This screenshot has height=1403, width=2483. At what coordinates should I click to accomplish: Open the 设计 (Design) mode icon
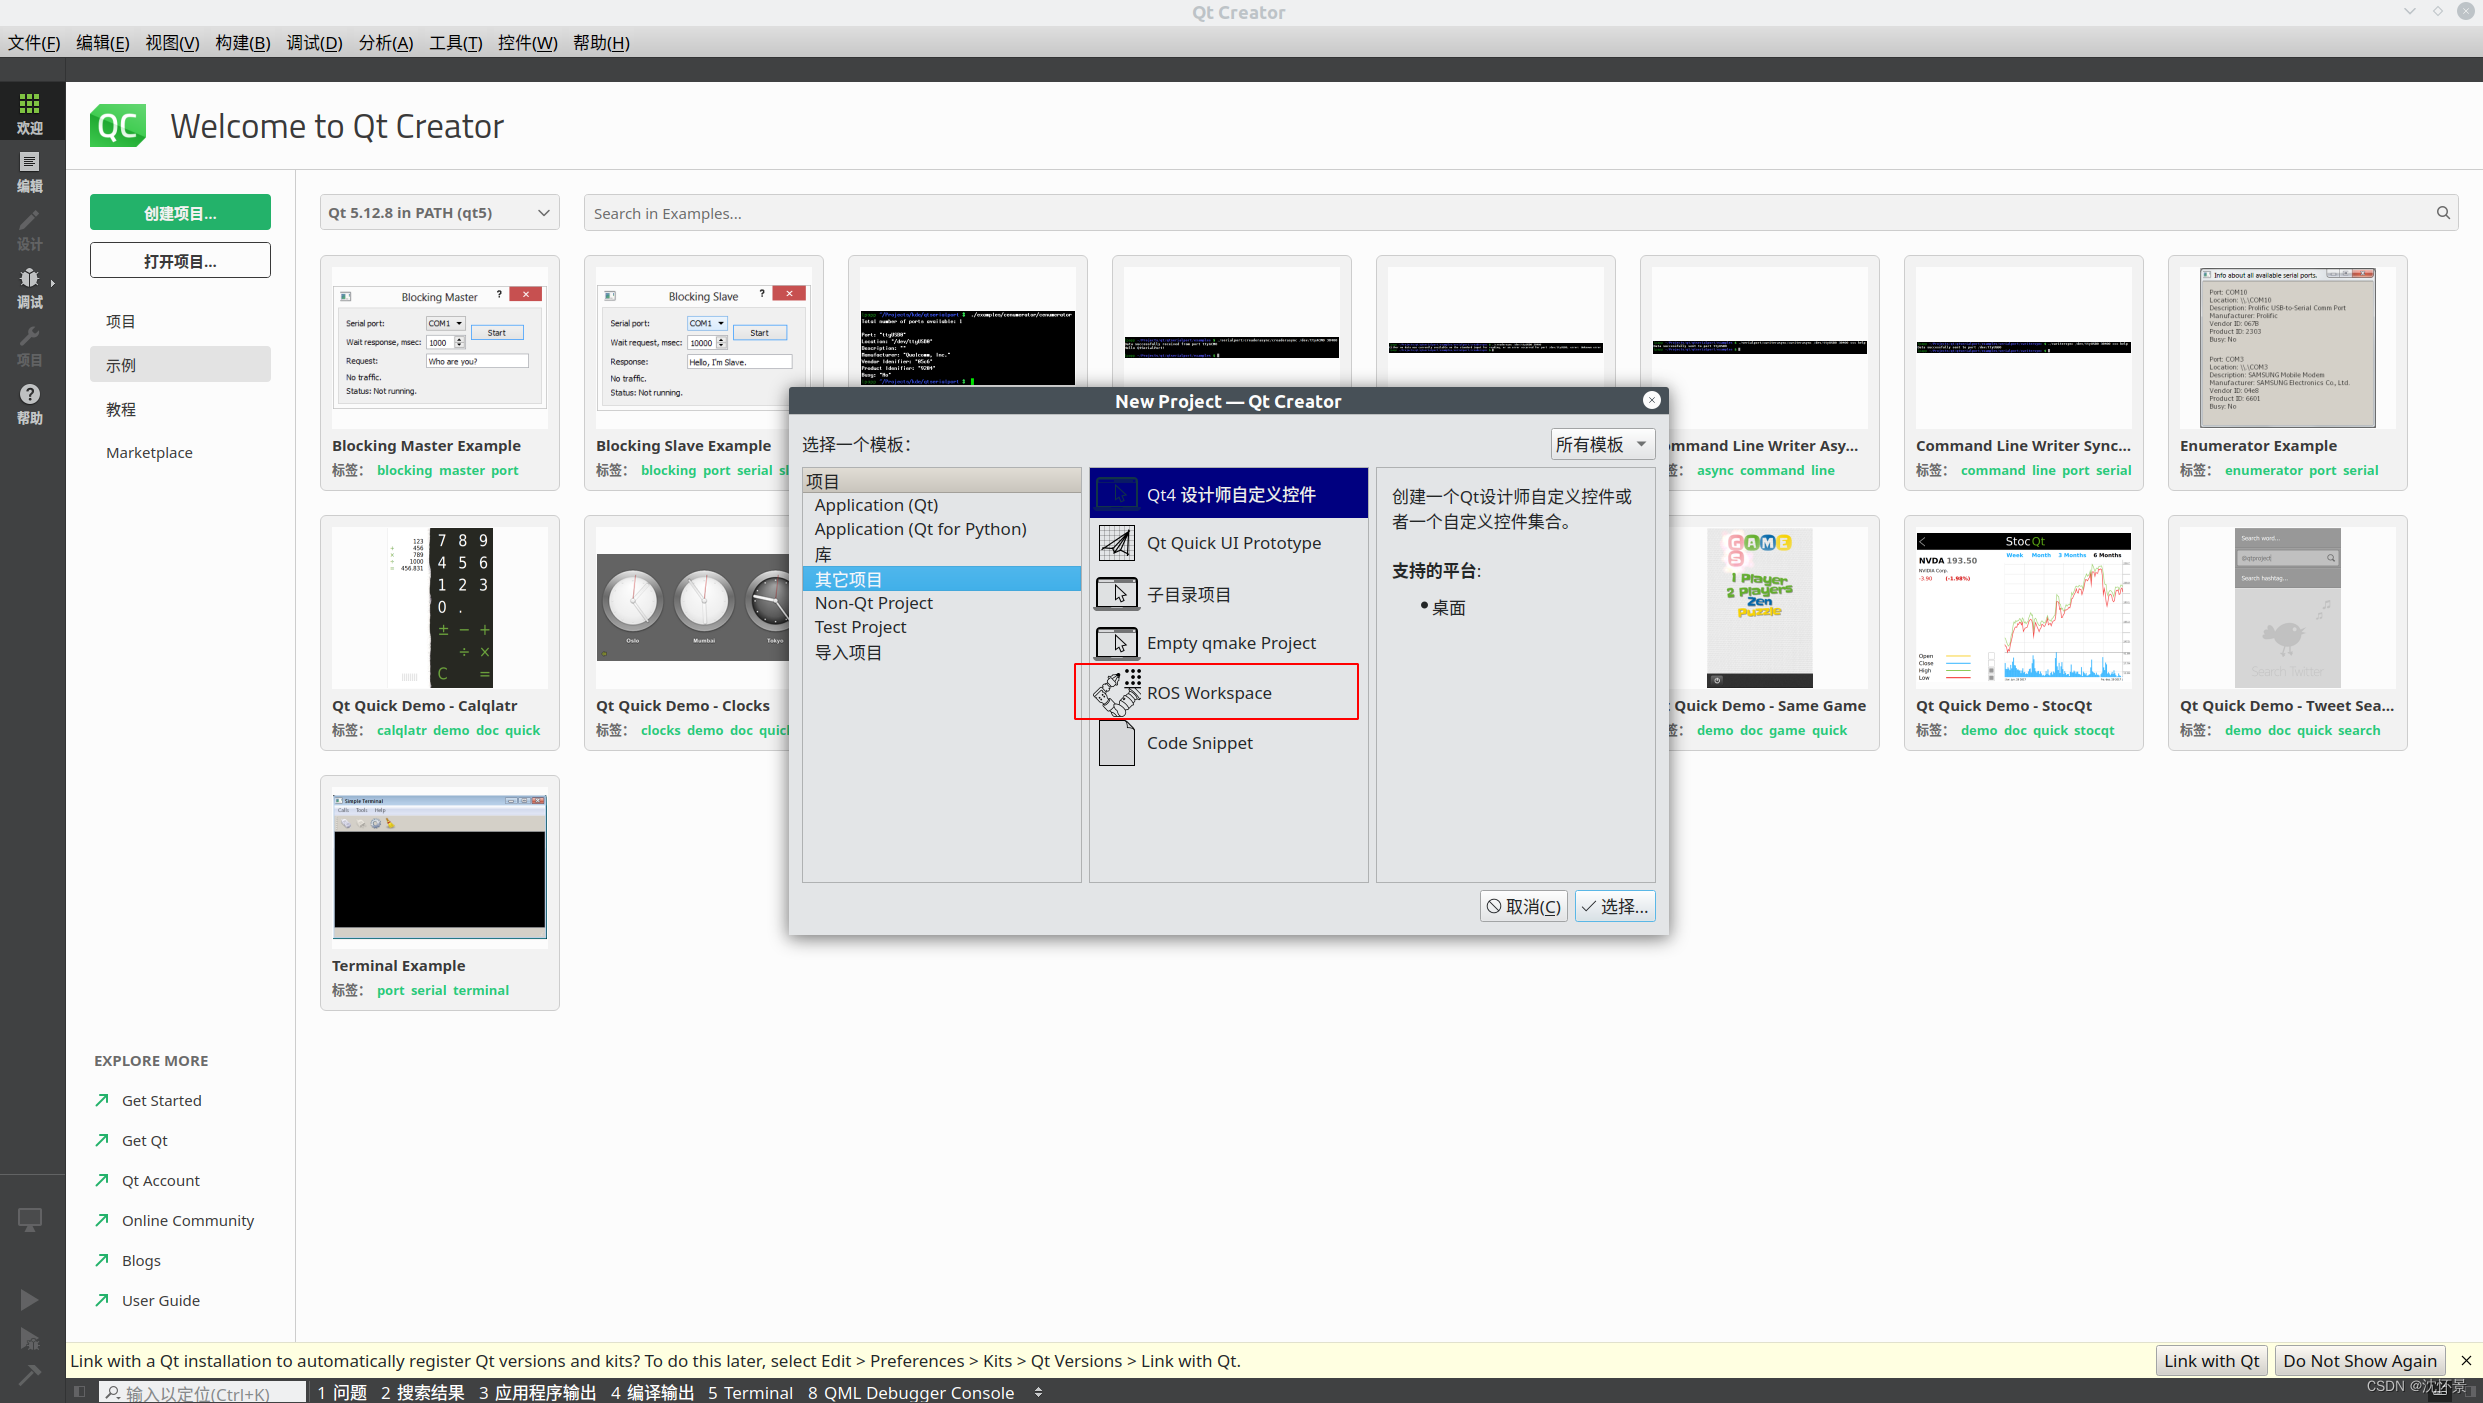pos(29,229)
